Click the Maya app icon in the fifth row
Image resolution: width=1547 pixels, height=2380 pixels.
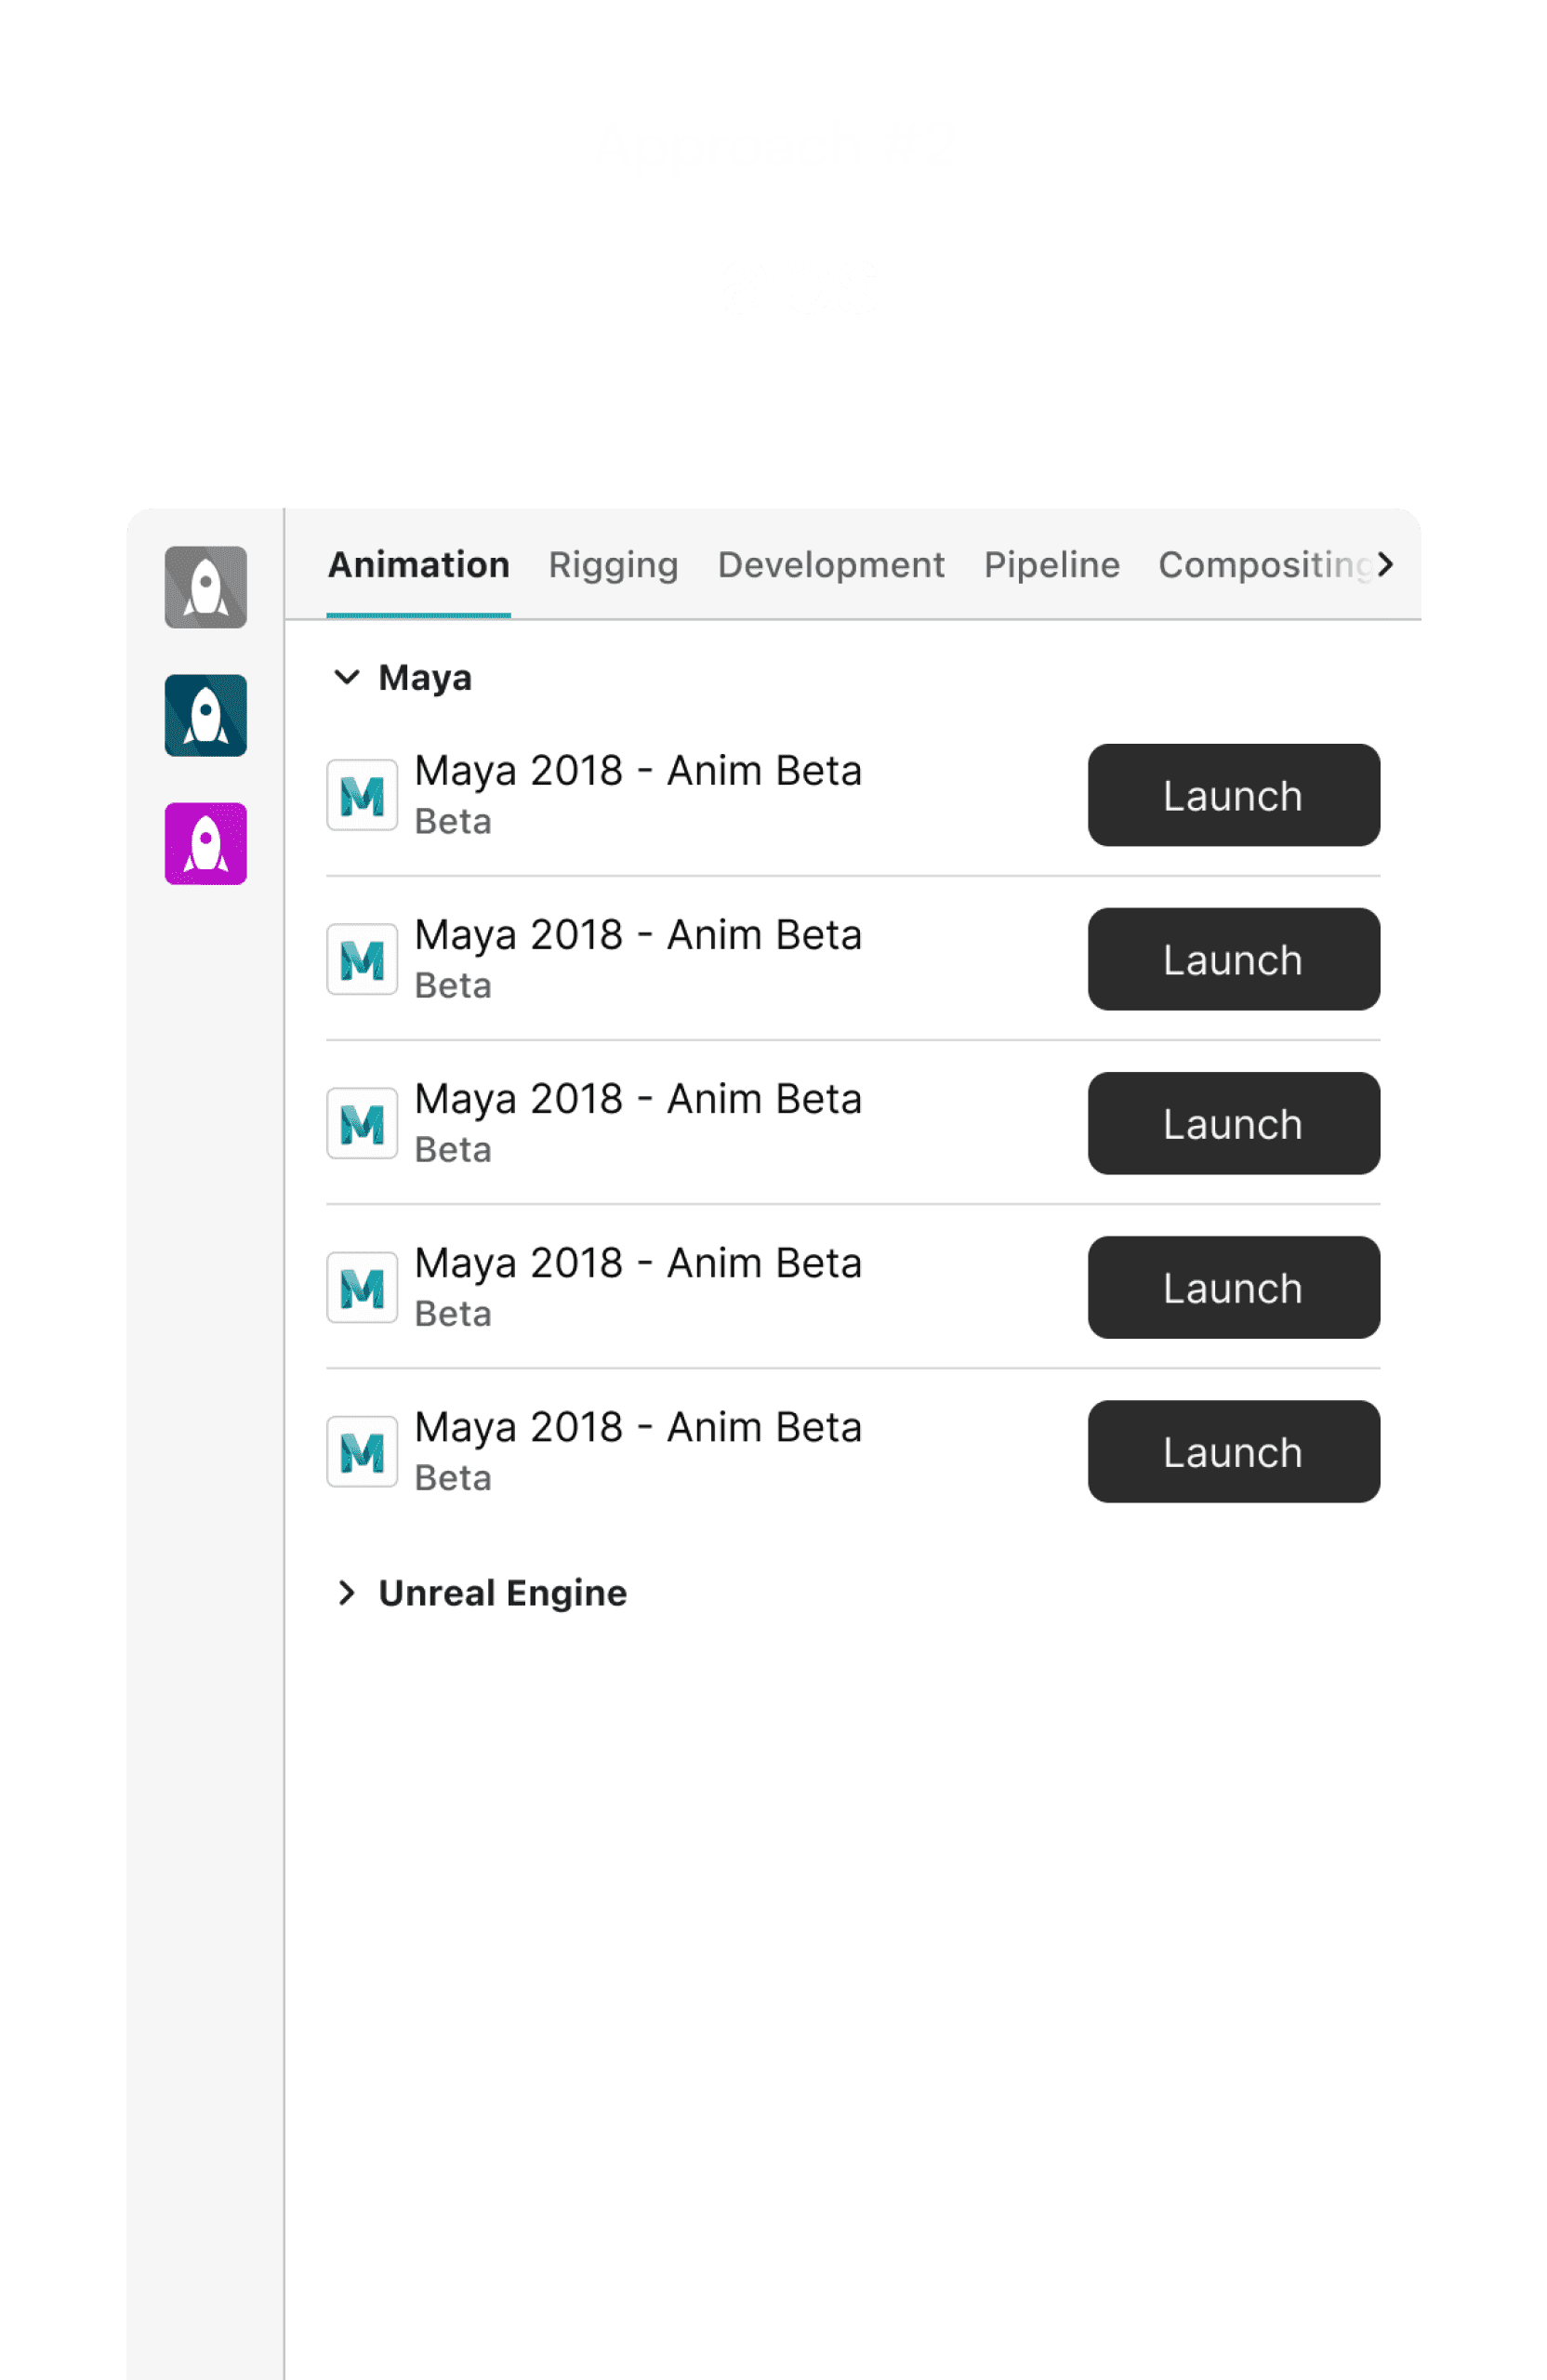(362, 1451)
